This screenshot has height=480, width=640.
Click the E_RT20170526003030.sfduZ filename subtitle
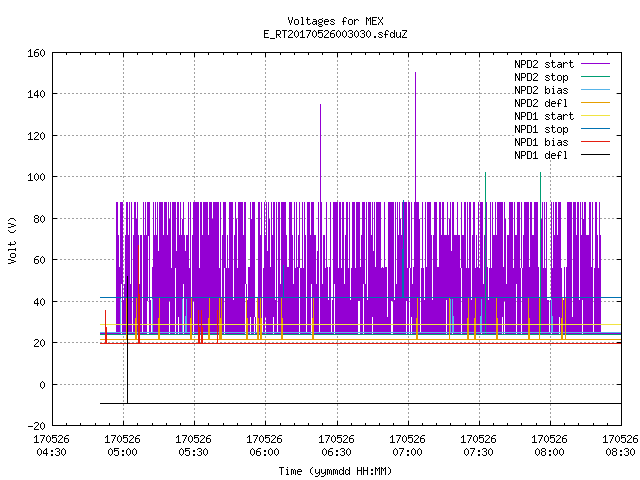(x=335, y=34)
